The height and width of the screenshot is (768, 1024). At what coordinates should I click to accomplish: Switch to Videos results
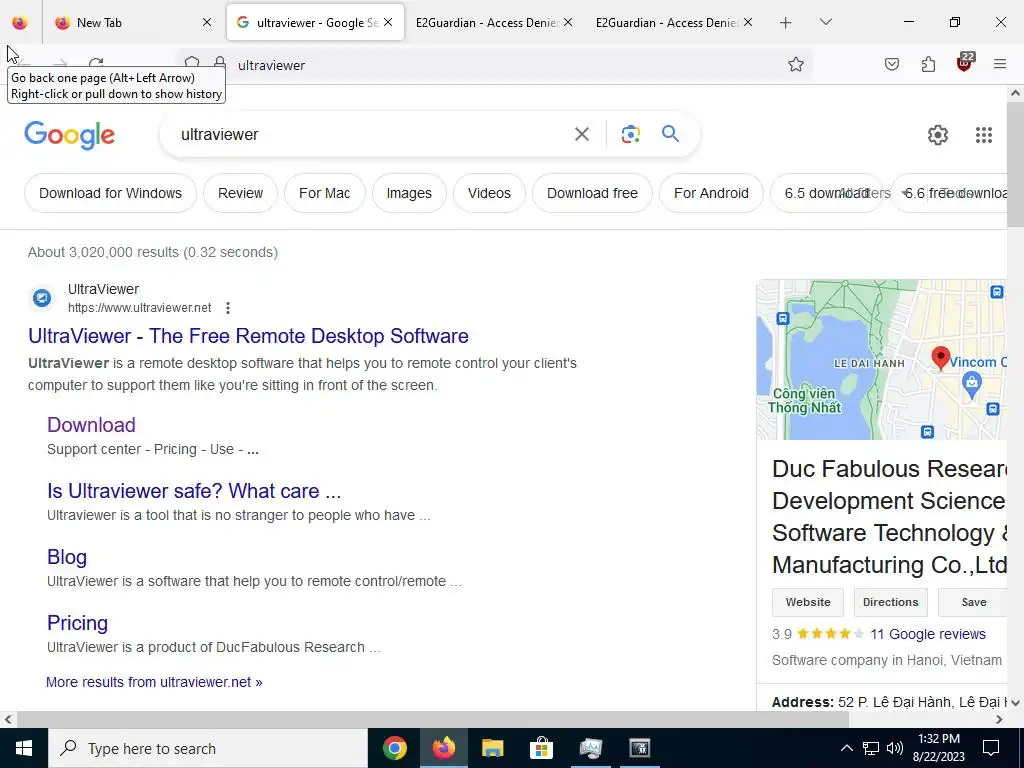tap(489, 193)
